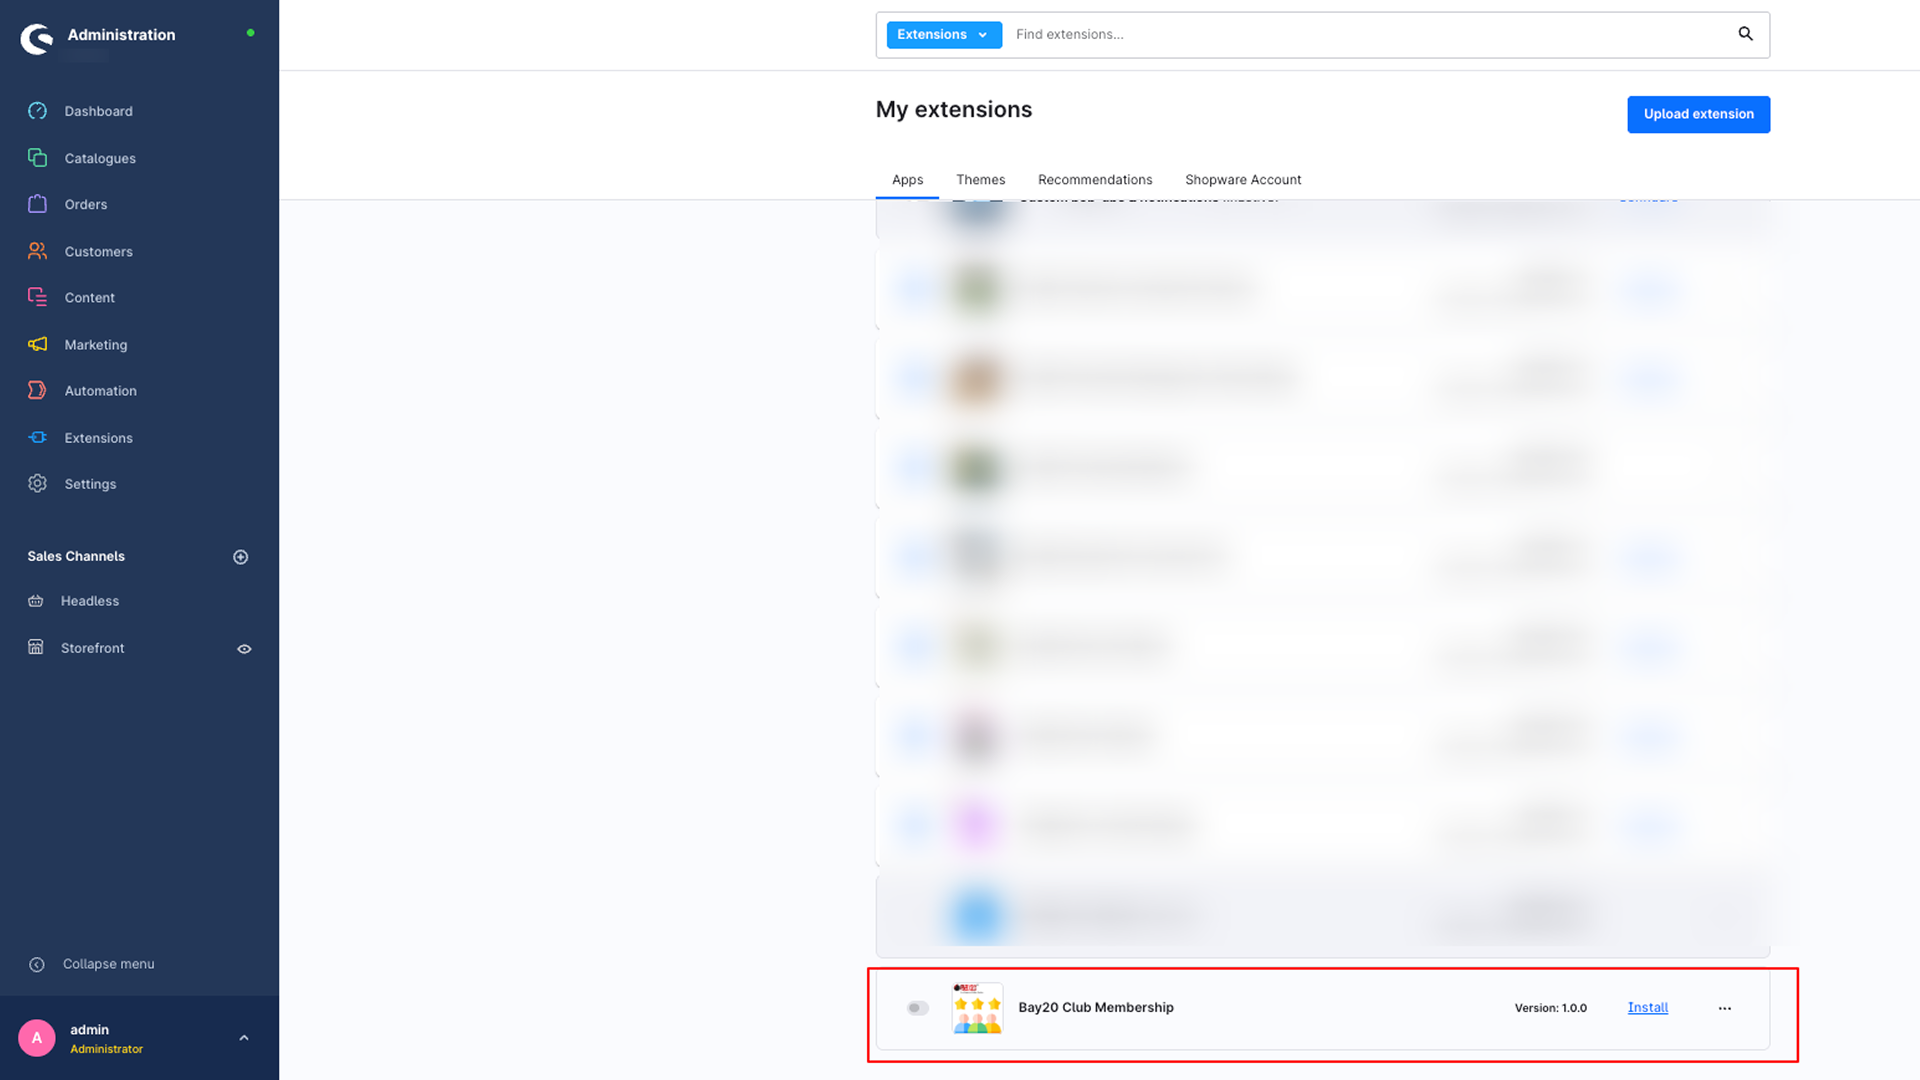Click the Orders bag icon

pos(37,204)
